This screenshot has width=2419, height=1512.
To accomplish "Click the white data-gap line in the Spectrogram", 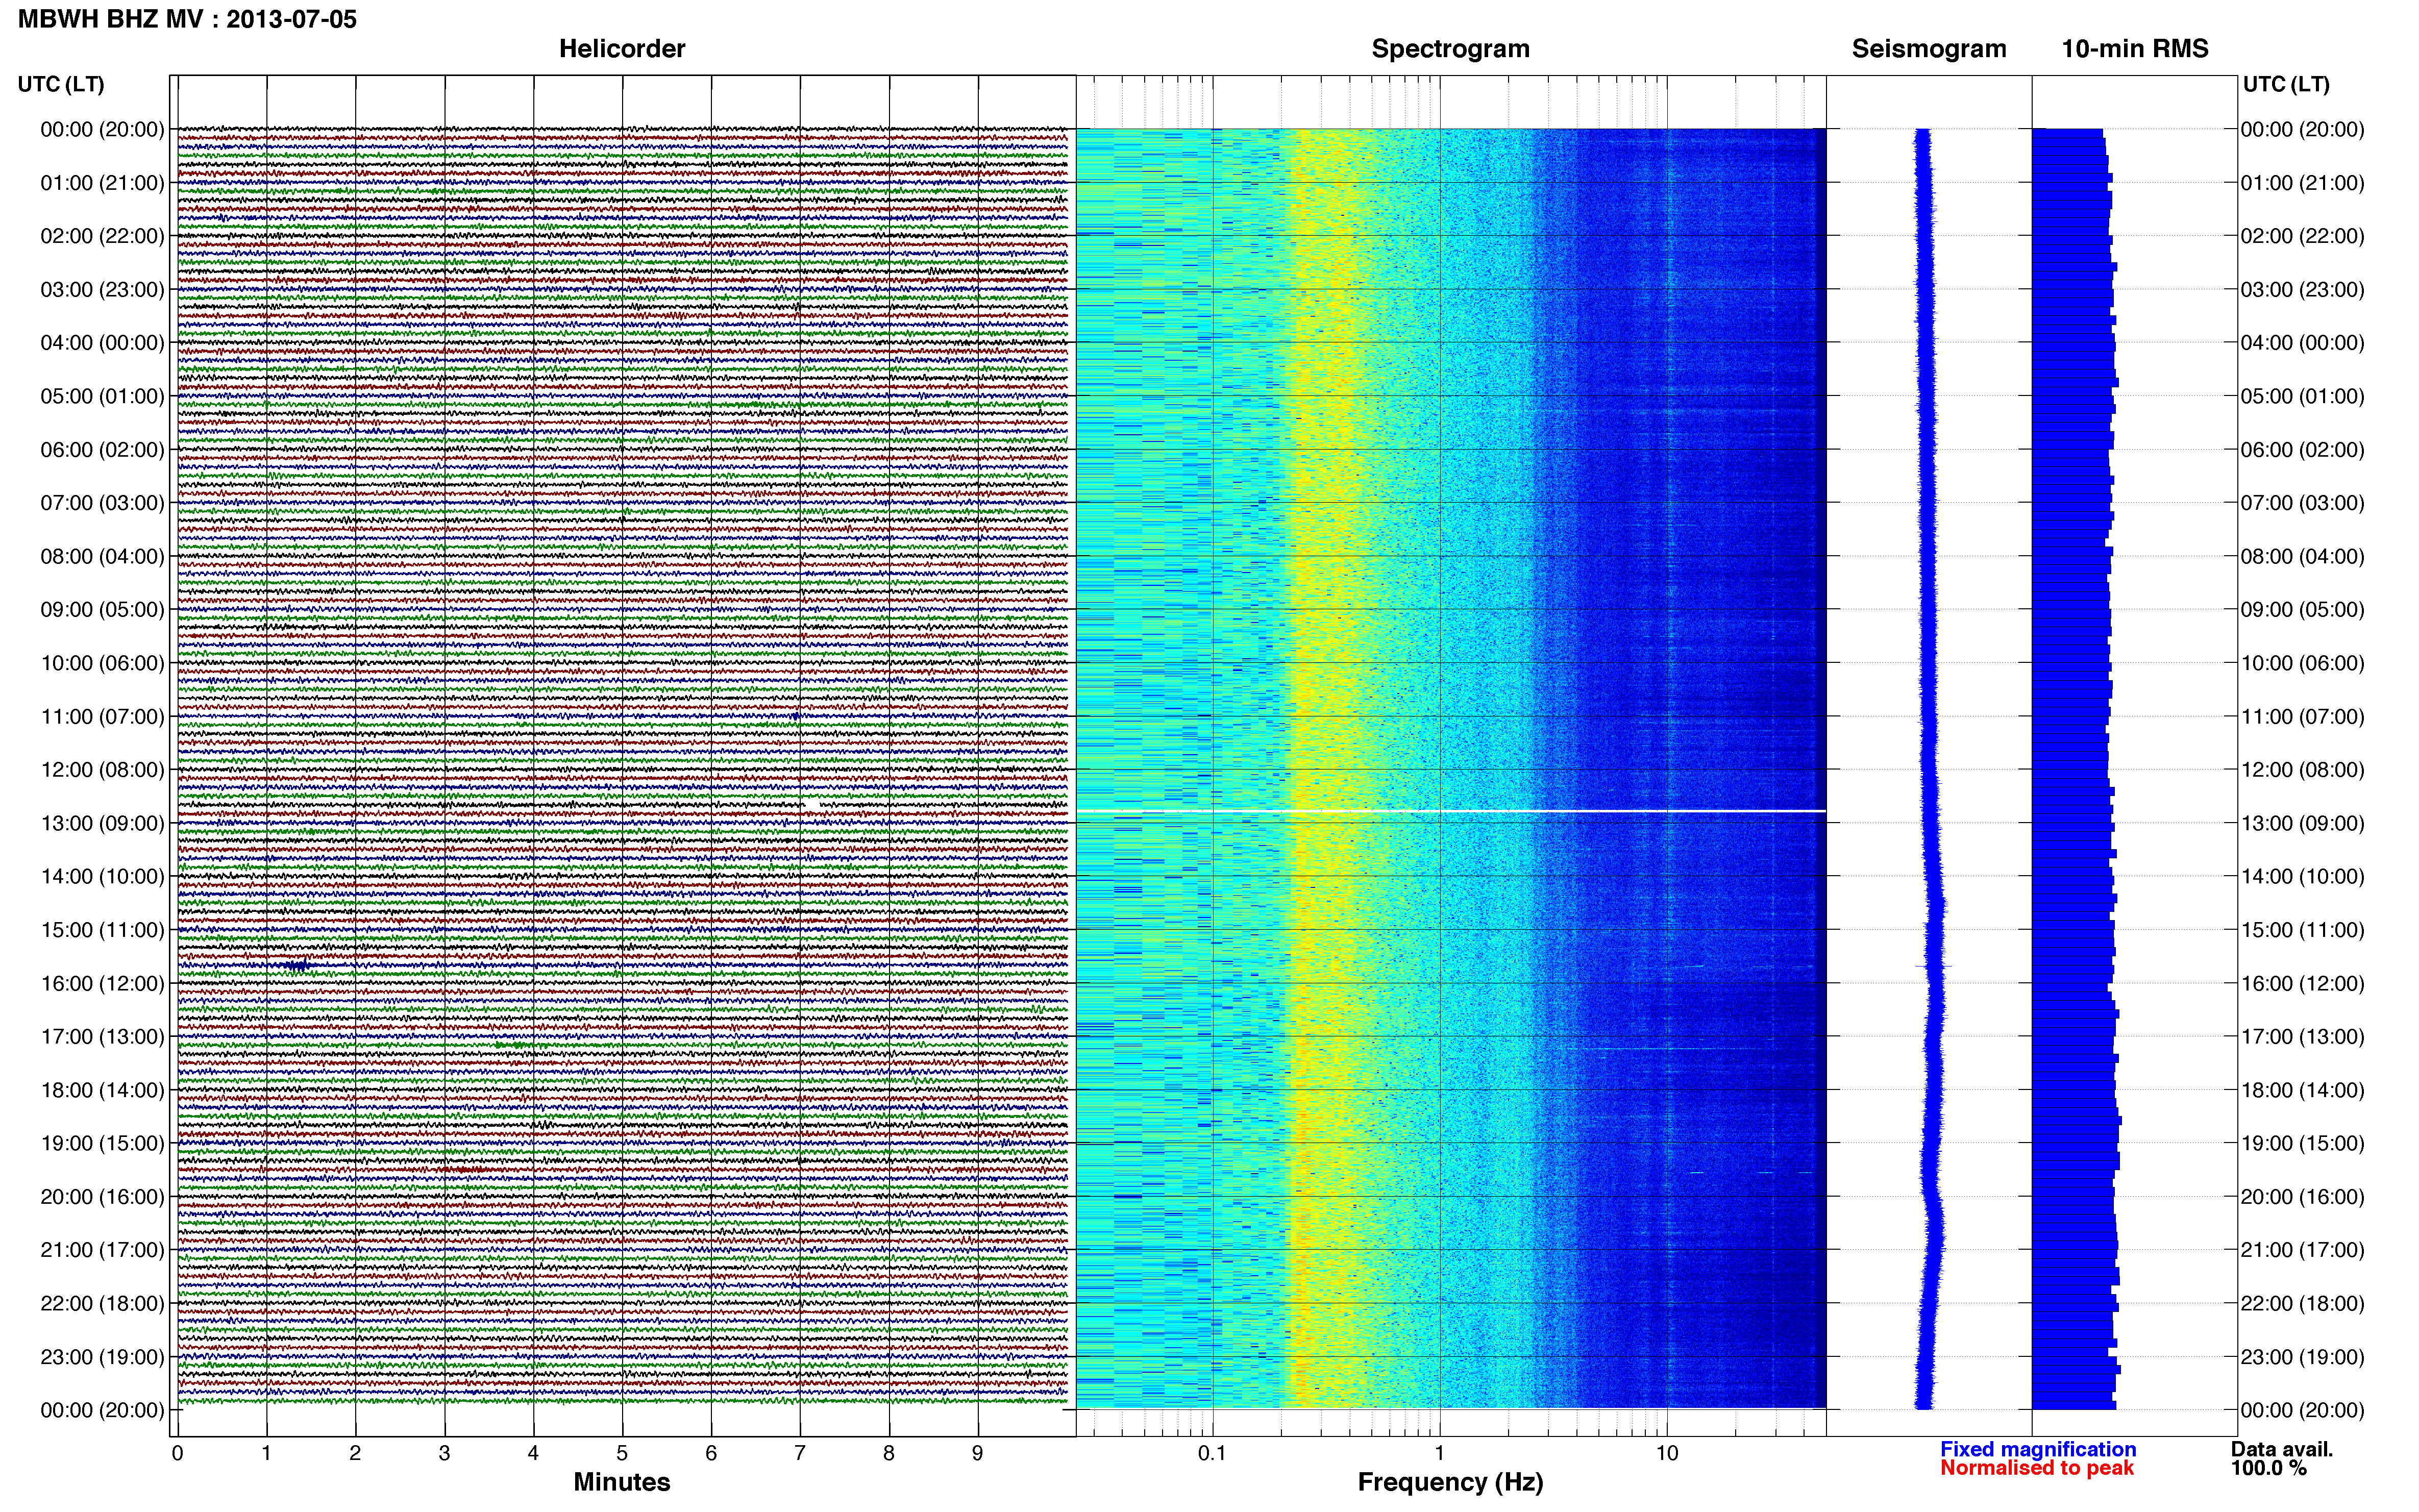I will (x=1450, y=810).
